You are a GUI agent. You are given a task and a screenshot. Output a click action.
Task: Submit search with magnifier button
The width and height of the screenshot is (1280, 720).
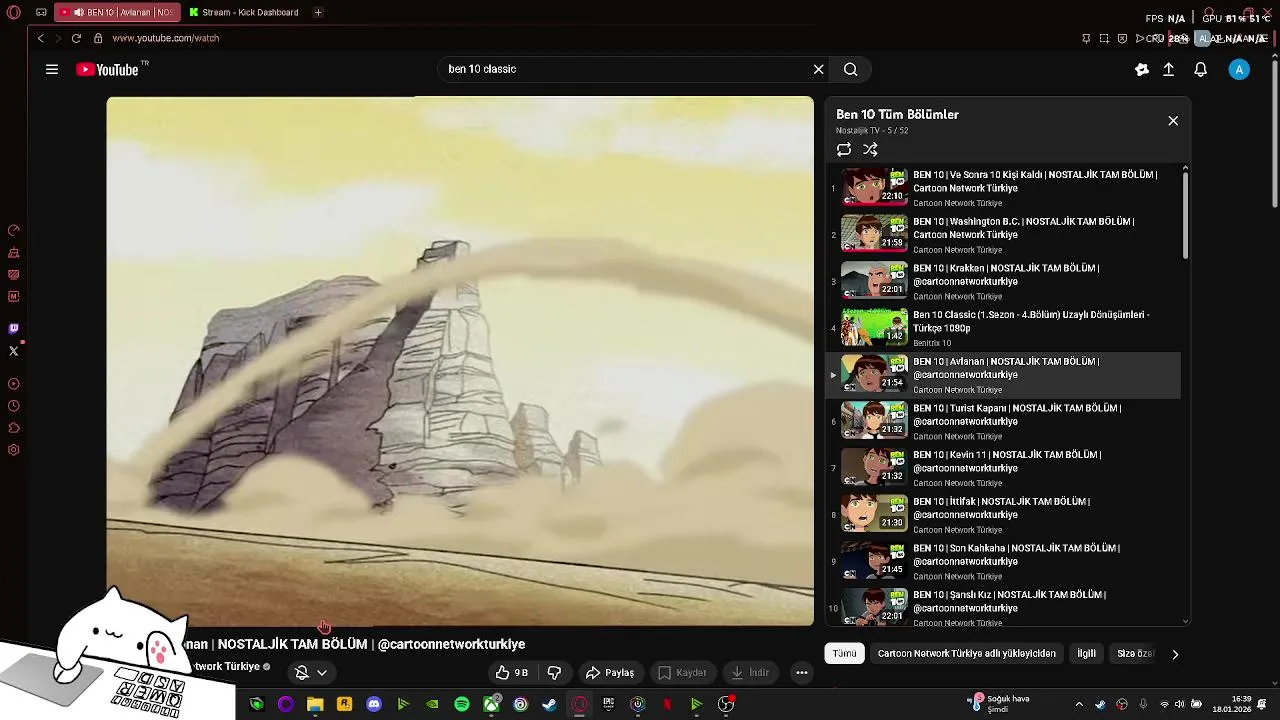tap(850, 69)
